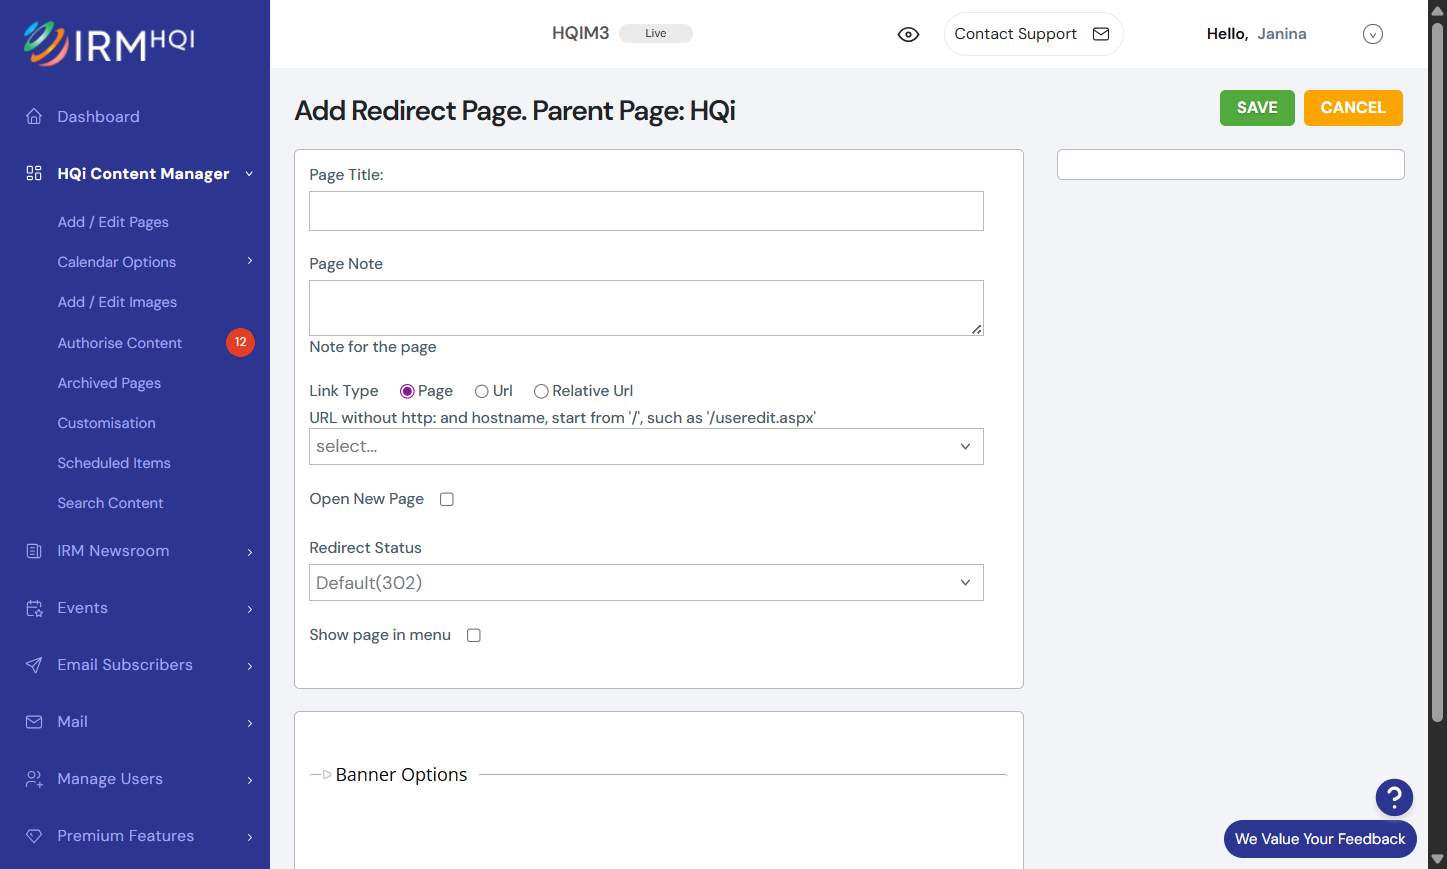Open Add / Edit Pages menu item
Screen dimensions: 1447x869
pyautogui.click(x=113, y=222)
